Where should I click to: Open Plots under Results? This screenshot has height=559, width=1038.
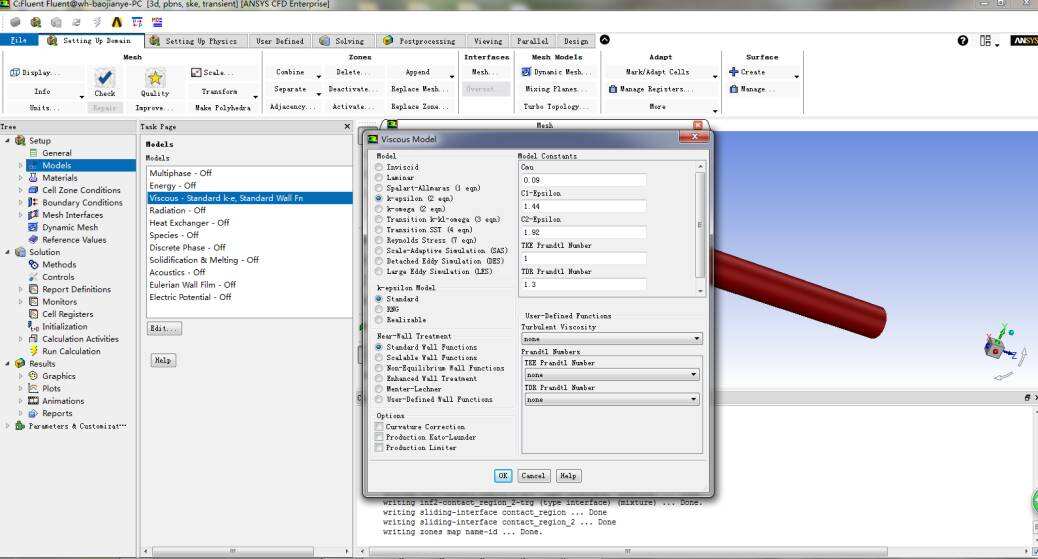[51, 388]
